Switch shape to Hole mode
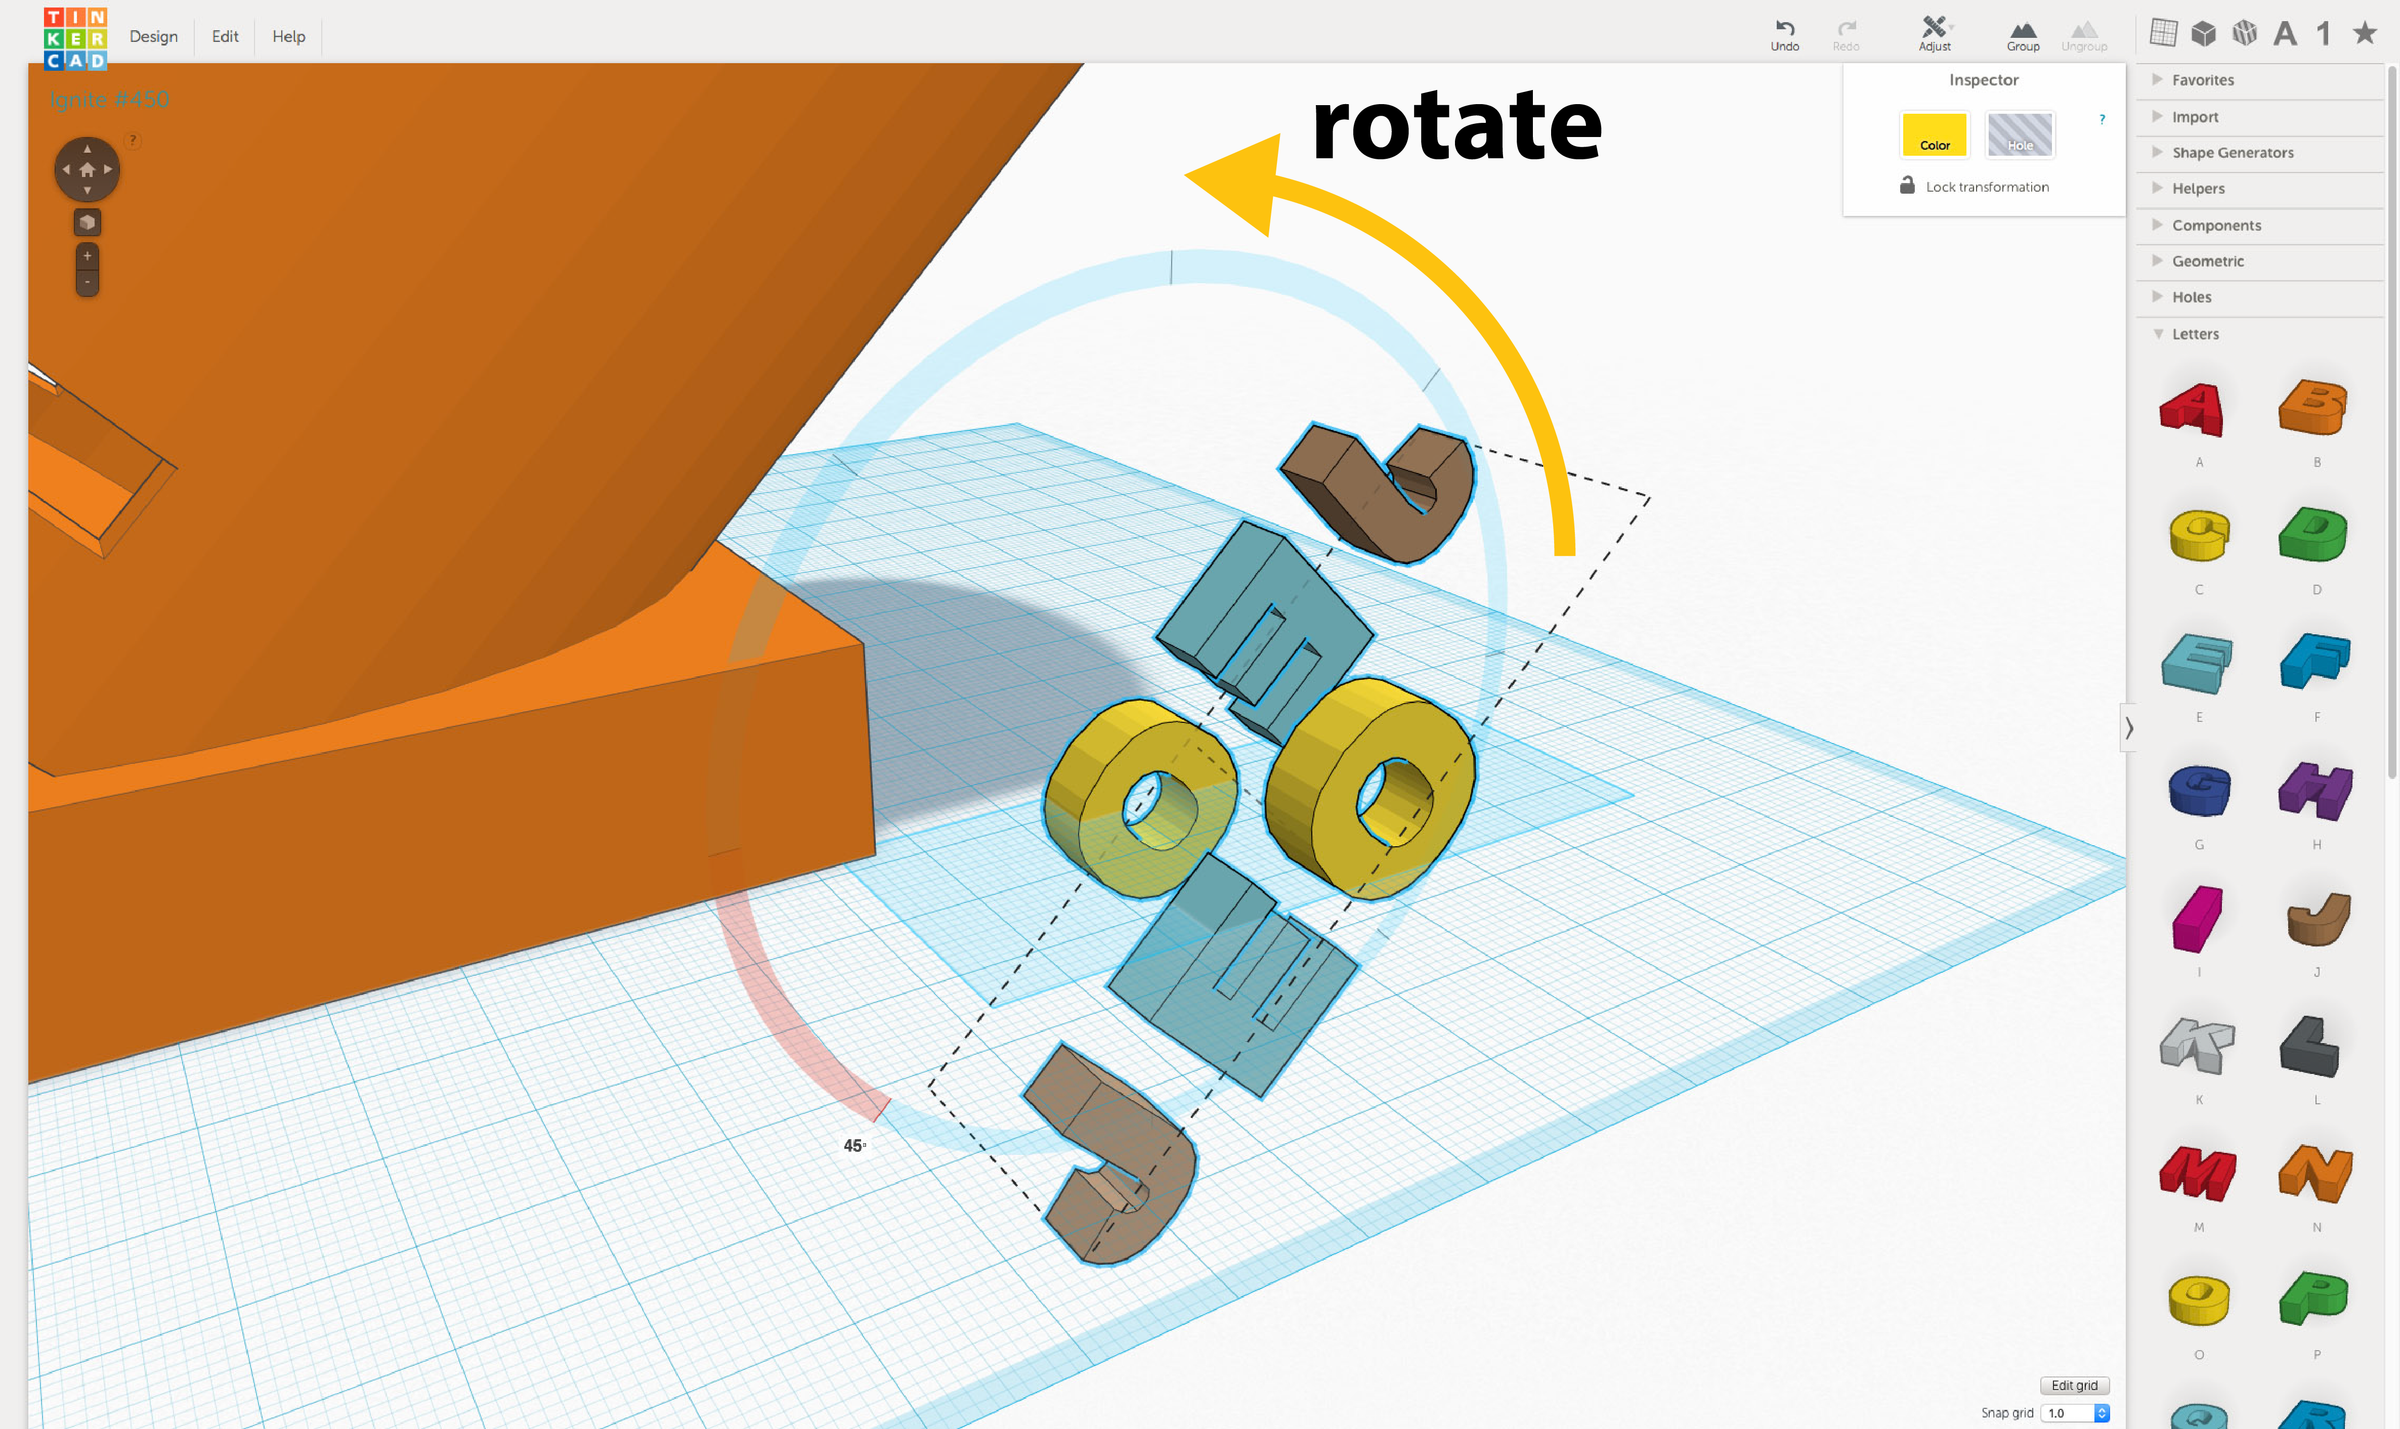Screen dimensions: 2400x1429 [x=2019, y=135]
